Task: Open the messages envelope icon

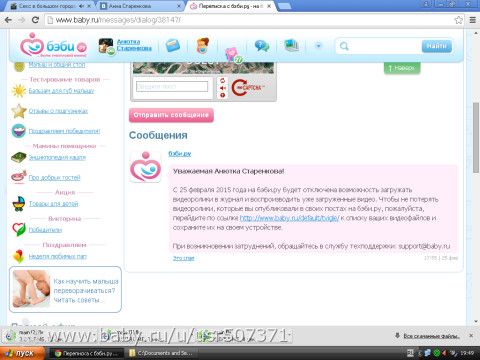Action: pos(173,45)
